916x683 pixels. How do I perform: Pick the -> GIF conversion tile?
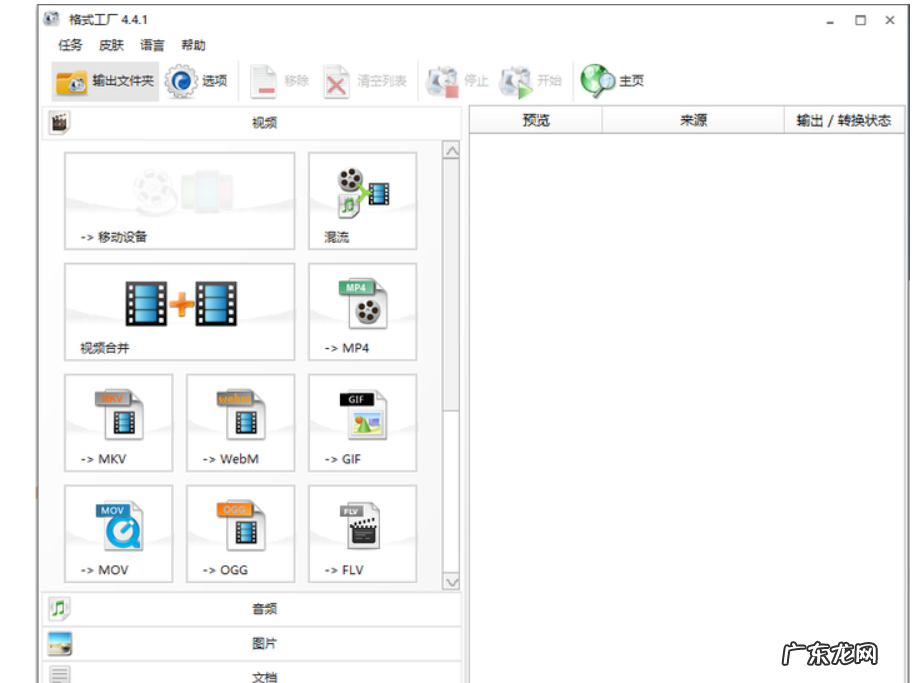[362, 422]
